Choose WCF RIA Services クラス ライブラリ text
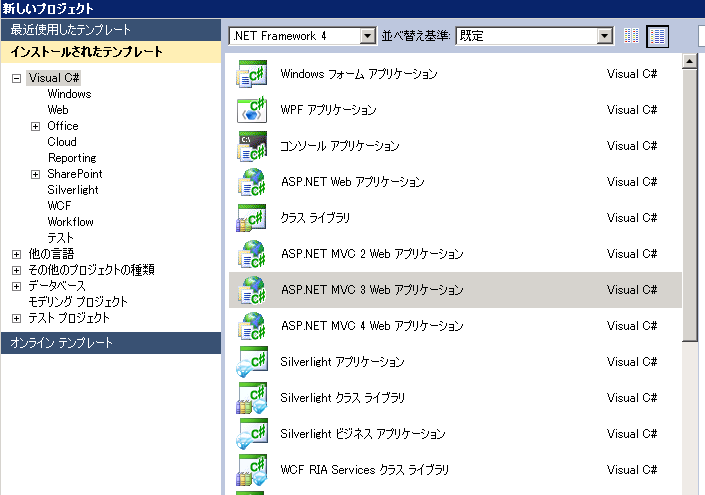 pos(365,469)
